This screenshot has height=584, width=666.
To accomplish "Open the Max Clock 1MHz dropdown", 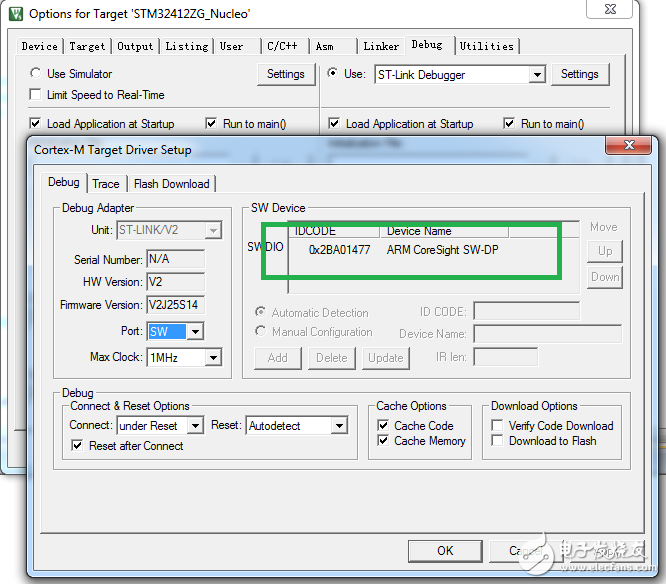I will [213, 358].
